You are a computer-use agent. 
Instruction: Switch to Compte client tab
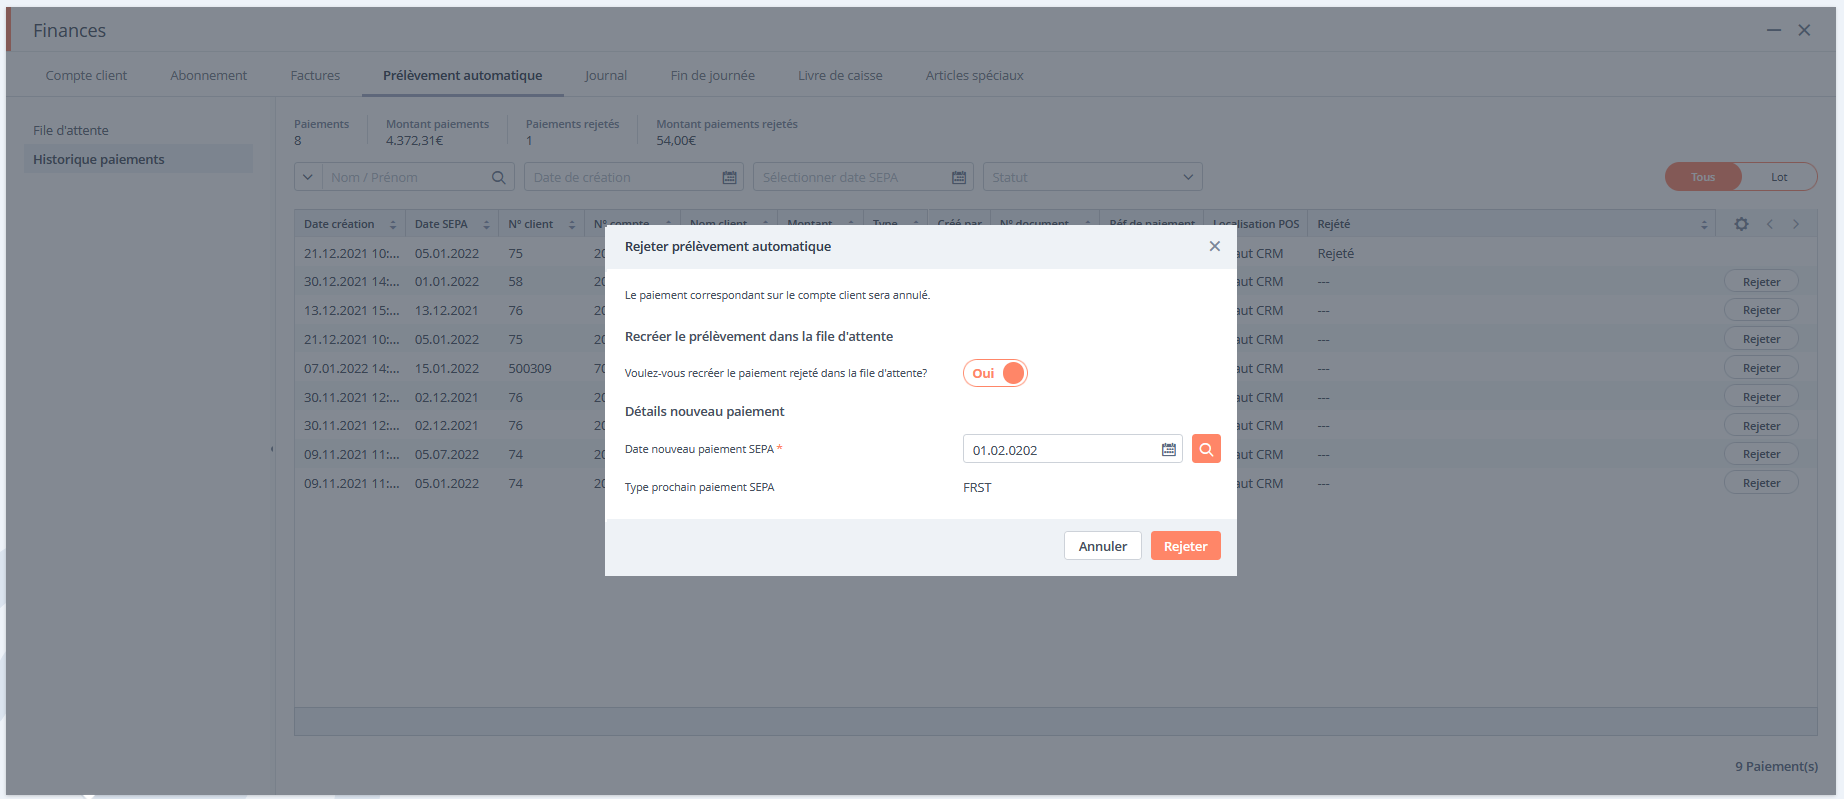tap(86, 75)
